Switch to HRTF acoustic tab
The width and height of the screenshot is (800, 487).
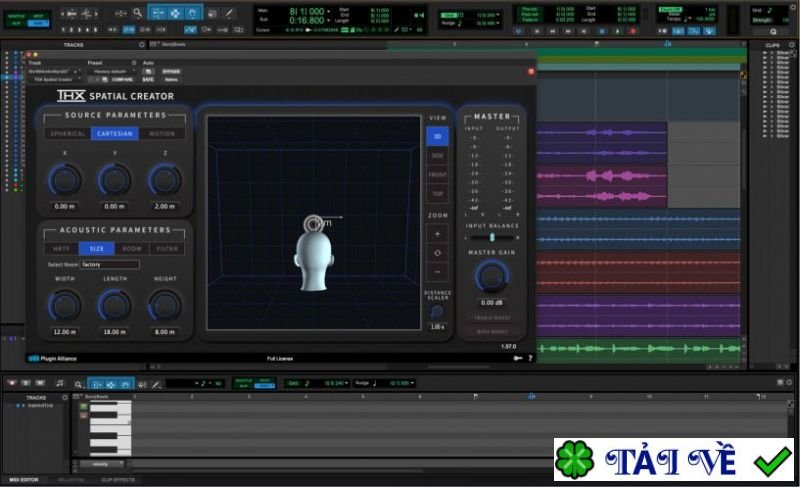61,248
